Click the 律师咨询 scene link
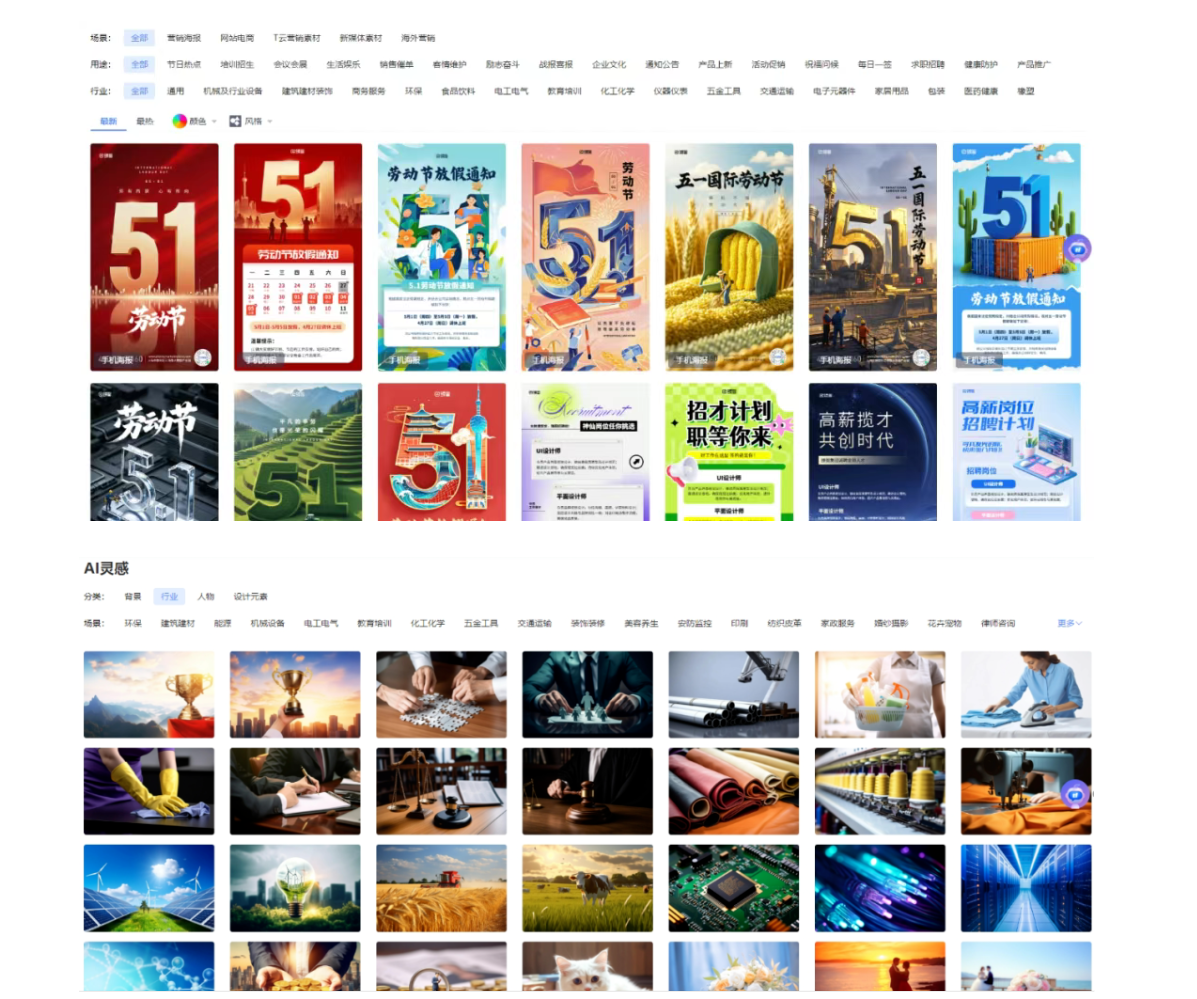This screenshot has height=999, width=1197. click(x=997, y=623)
